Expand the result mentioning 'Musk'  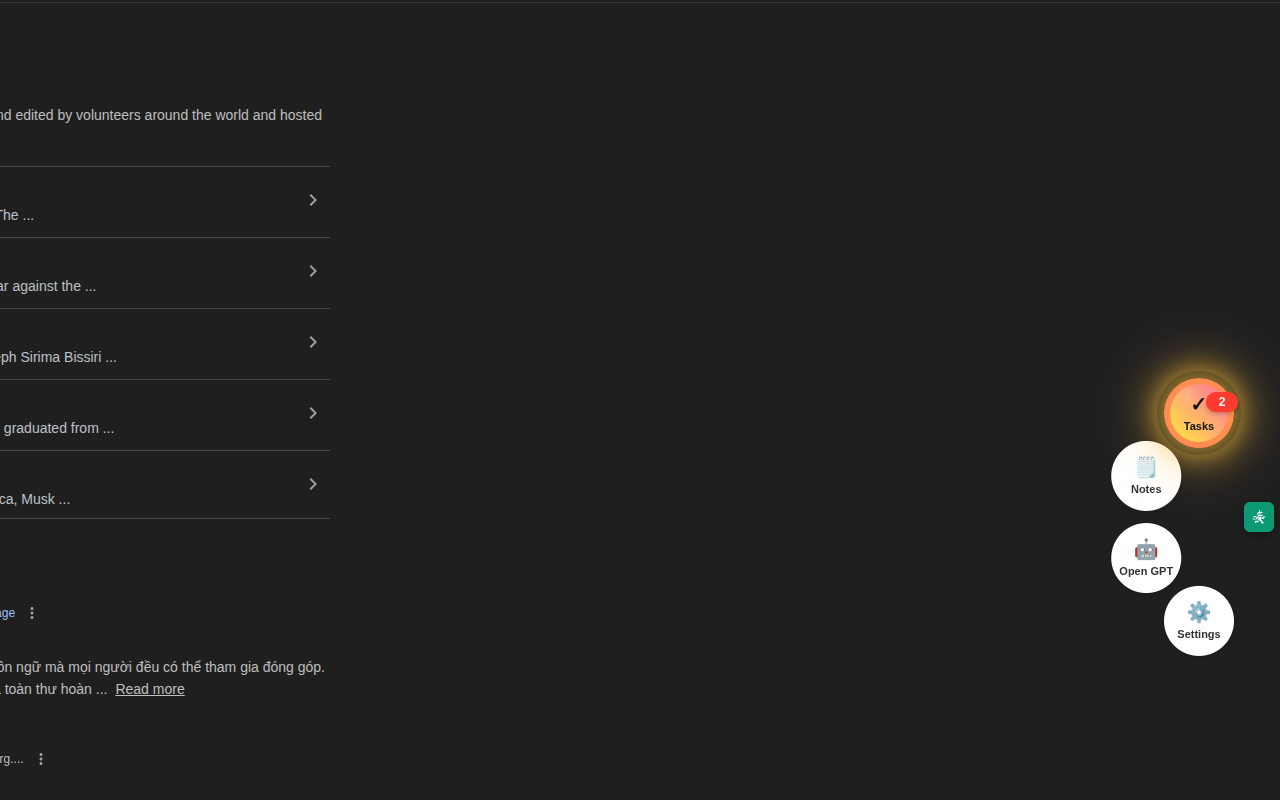coord(313,484)
